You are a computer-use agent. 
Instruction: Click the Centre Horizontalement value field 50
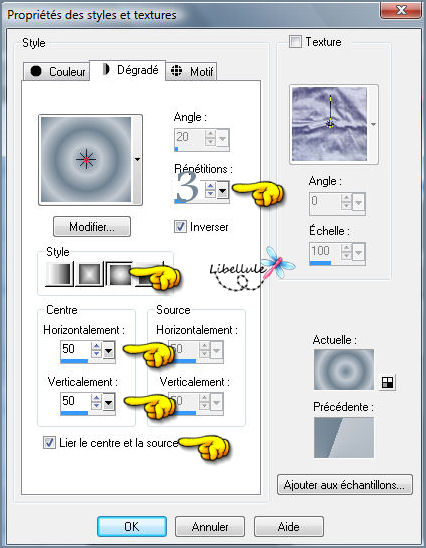click(x=75, y=349)
